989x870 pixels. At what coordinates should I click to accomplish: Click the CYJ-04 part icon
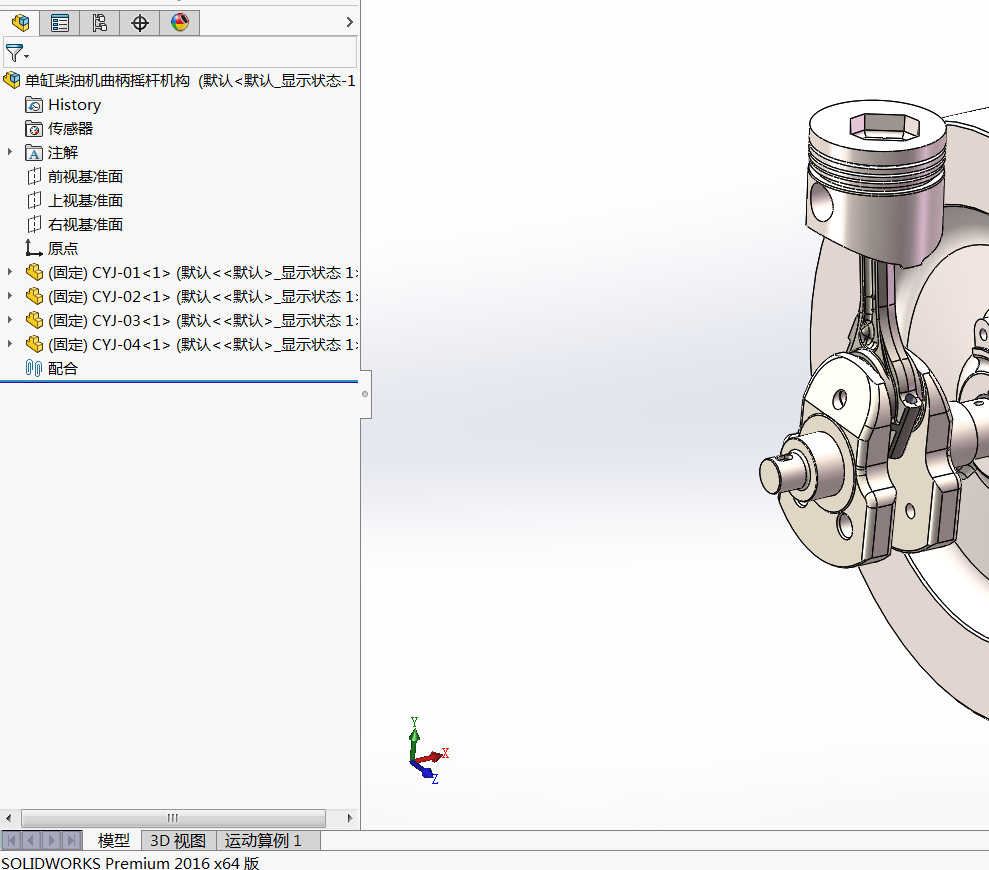[34, 344]
